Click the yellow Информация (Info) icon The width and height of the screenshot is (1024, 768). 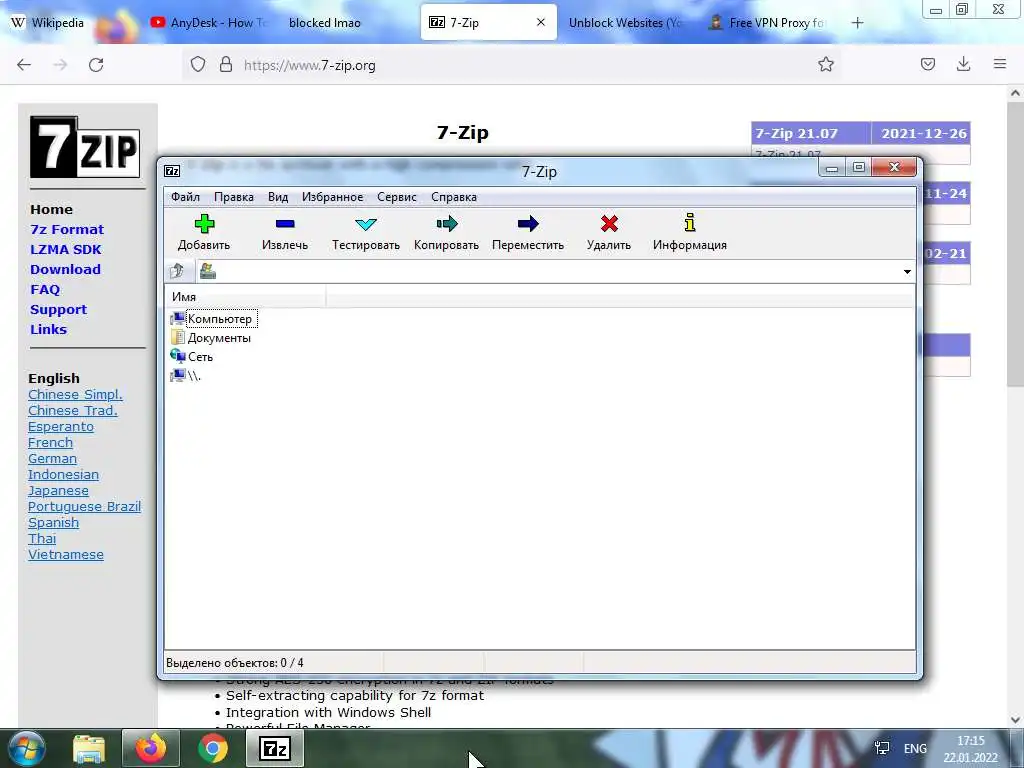coord(690,223)
